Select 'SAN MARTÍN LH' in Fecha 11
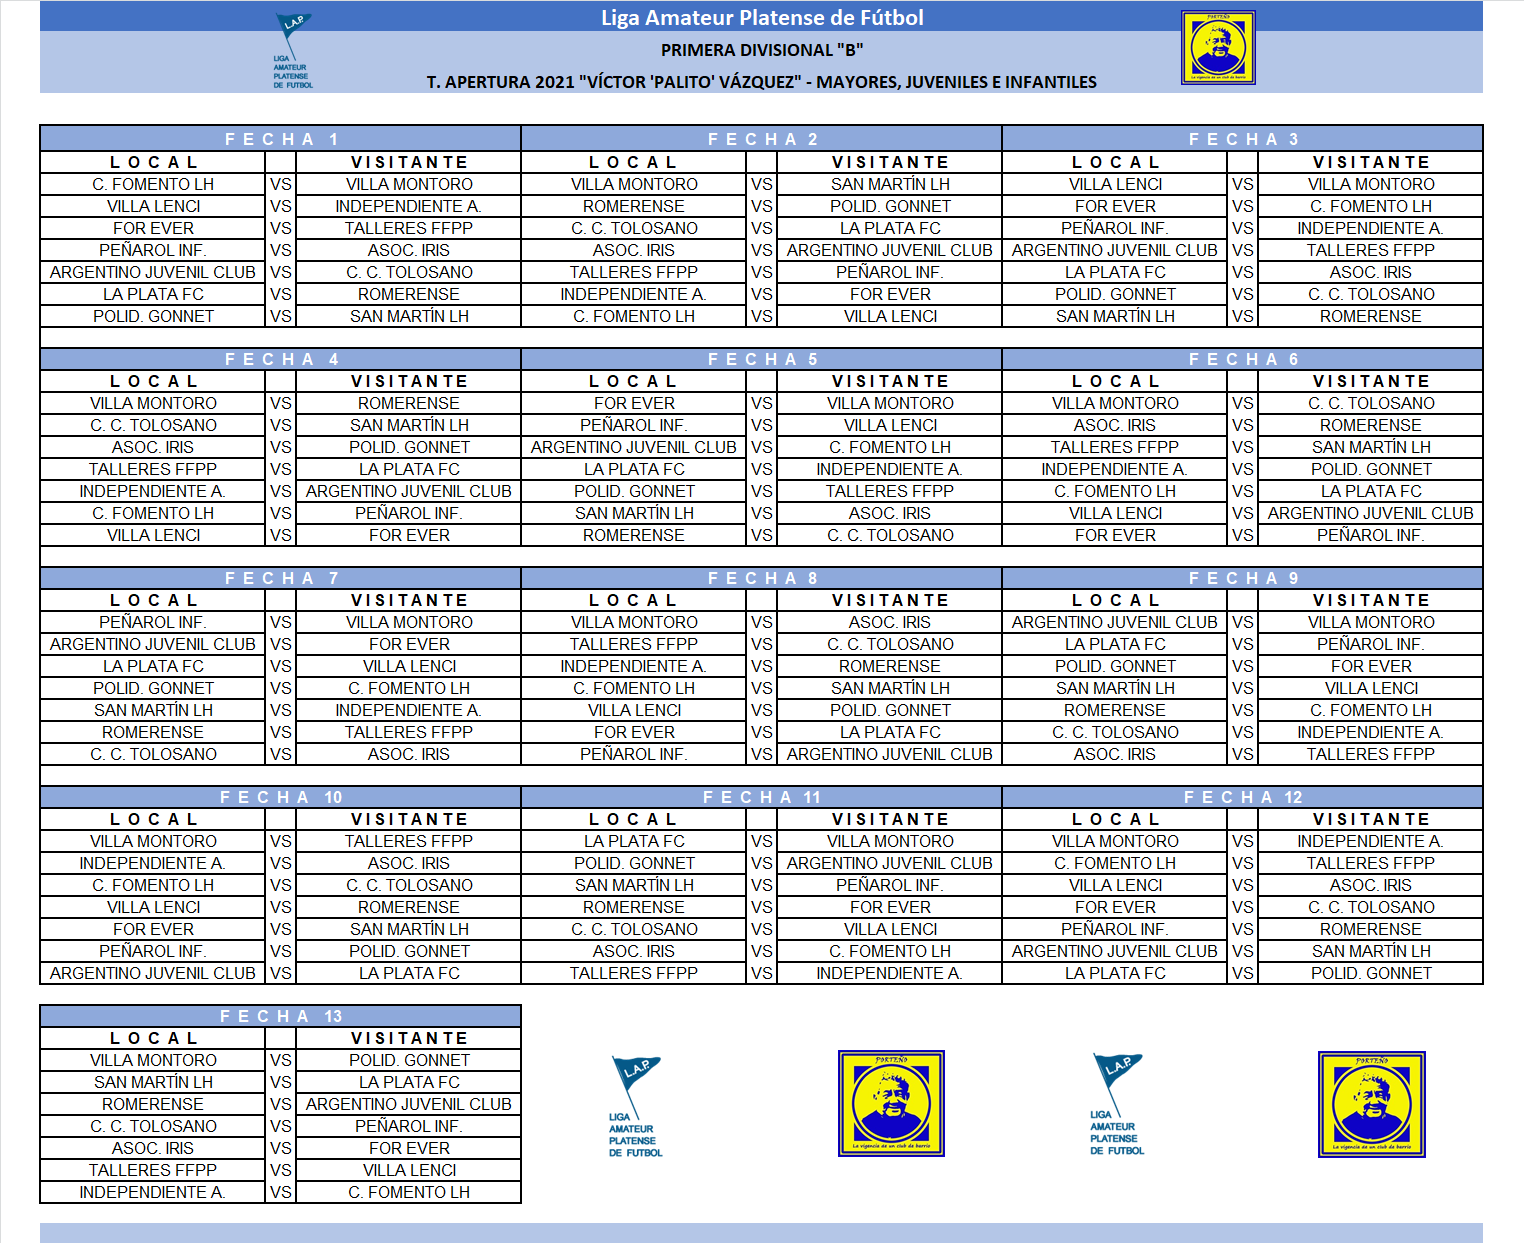This screenshot has width=1524, height=1243. click(x=634, y=885)
